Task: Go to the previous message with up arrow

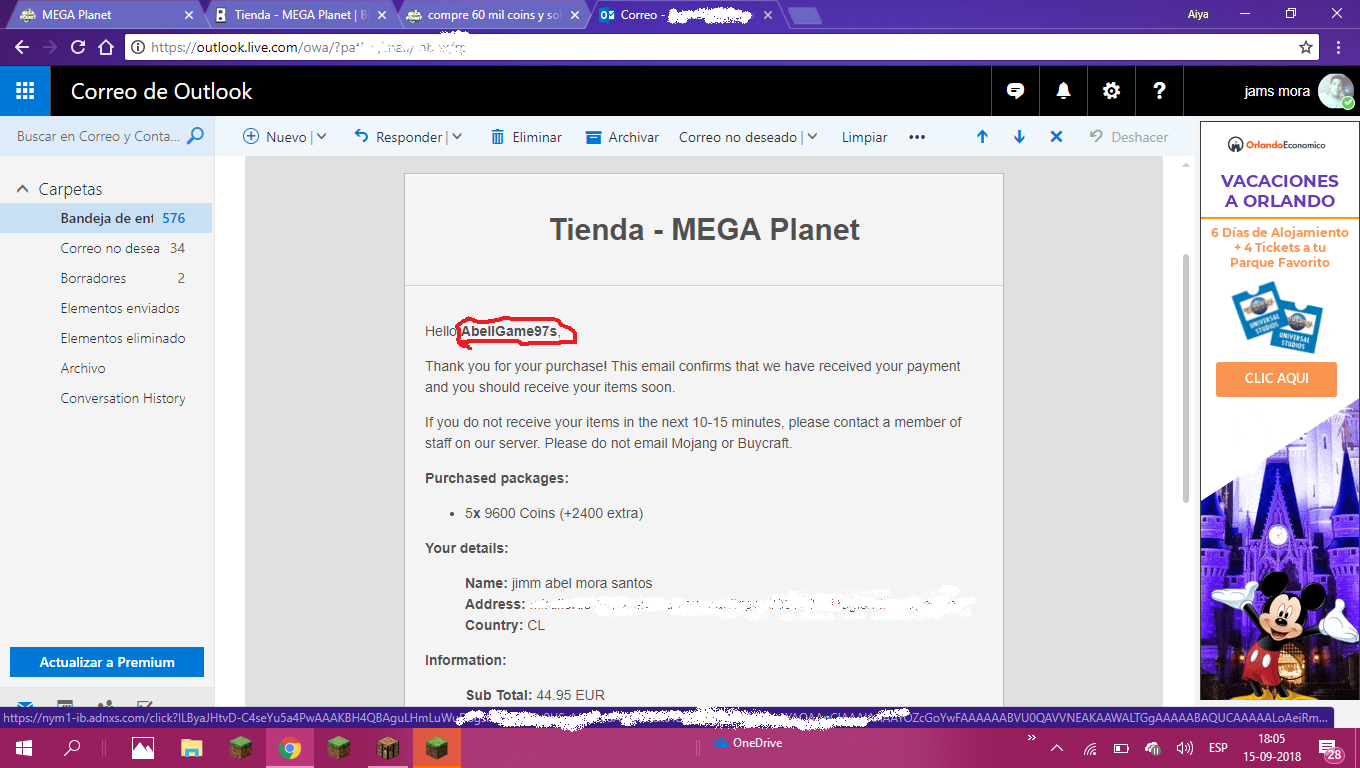Action: pyautogui.click(x=982, y=137)
